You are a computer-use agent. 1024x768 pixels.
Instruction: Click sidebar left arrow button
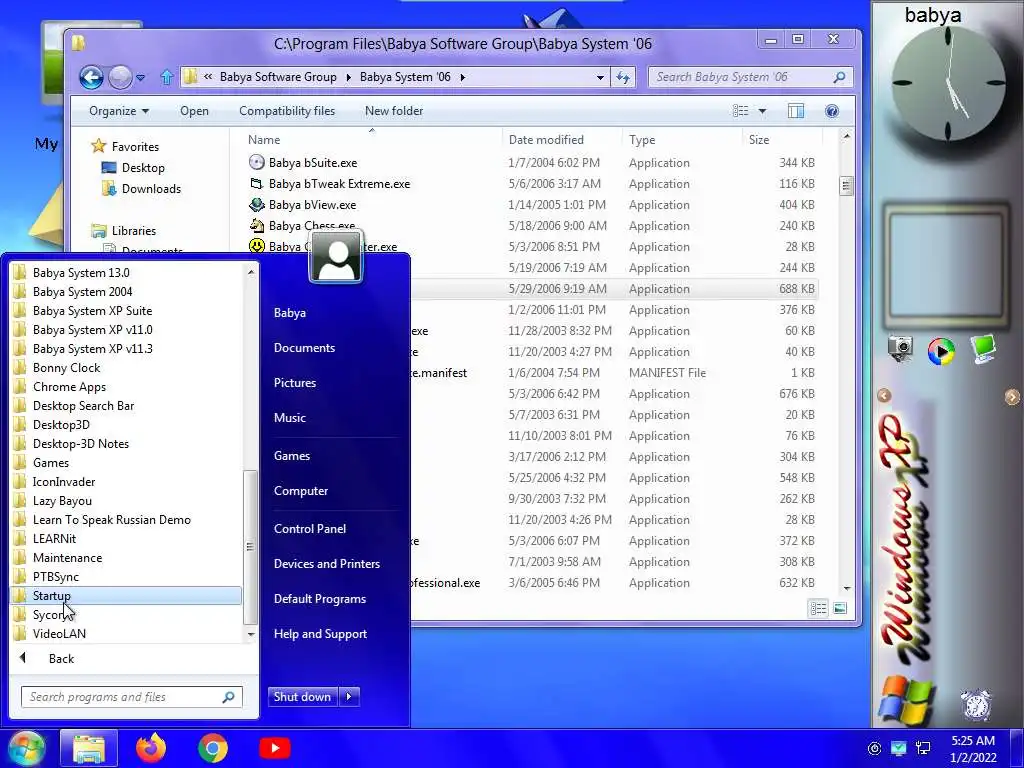pos(884,395)
